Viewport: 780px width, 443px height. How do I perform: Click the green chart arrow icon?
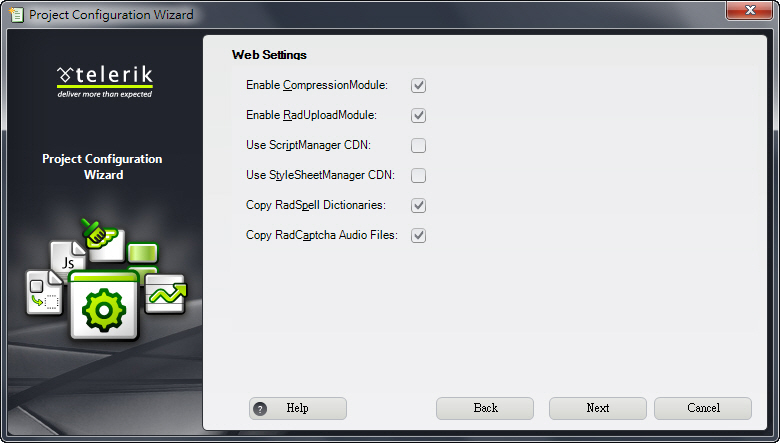pyautogui.click(x=166, y=294)
